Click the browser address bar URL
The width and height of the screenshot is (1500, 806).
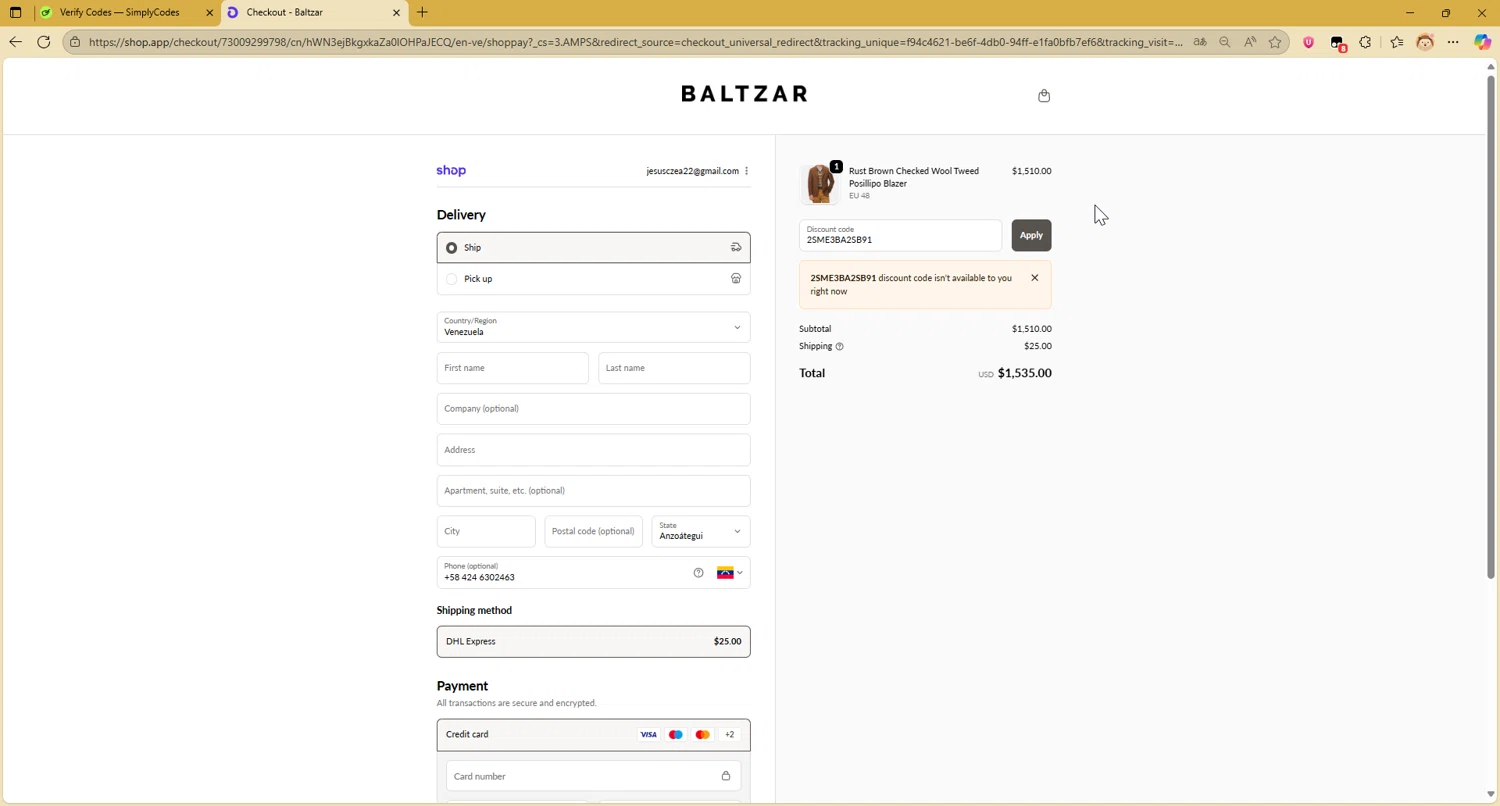(634, 42)
